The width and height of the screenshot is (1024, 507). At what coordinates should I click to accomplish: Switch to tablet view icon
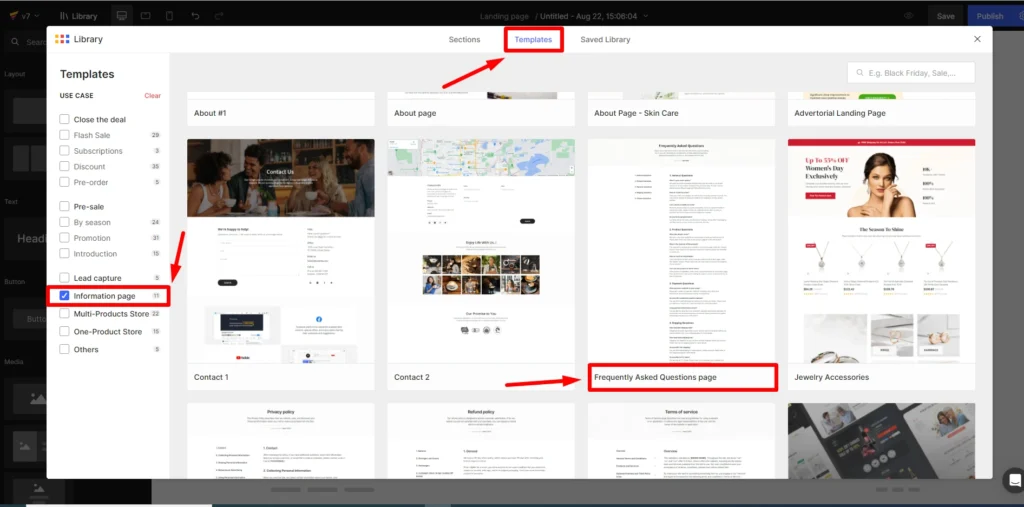click(145, 16)
